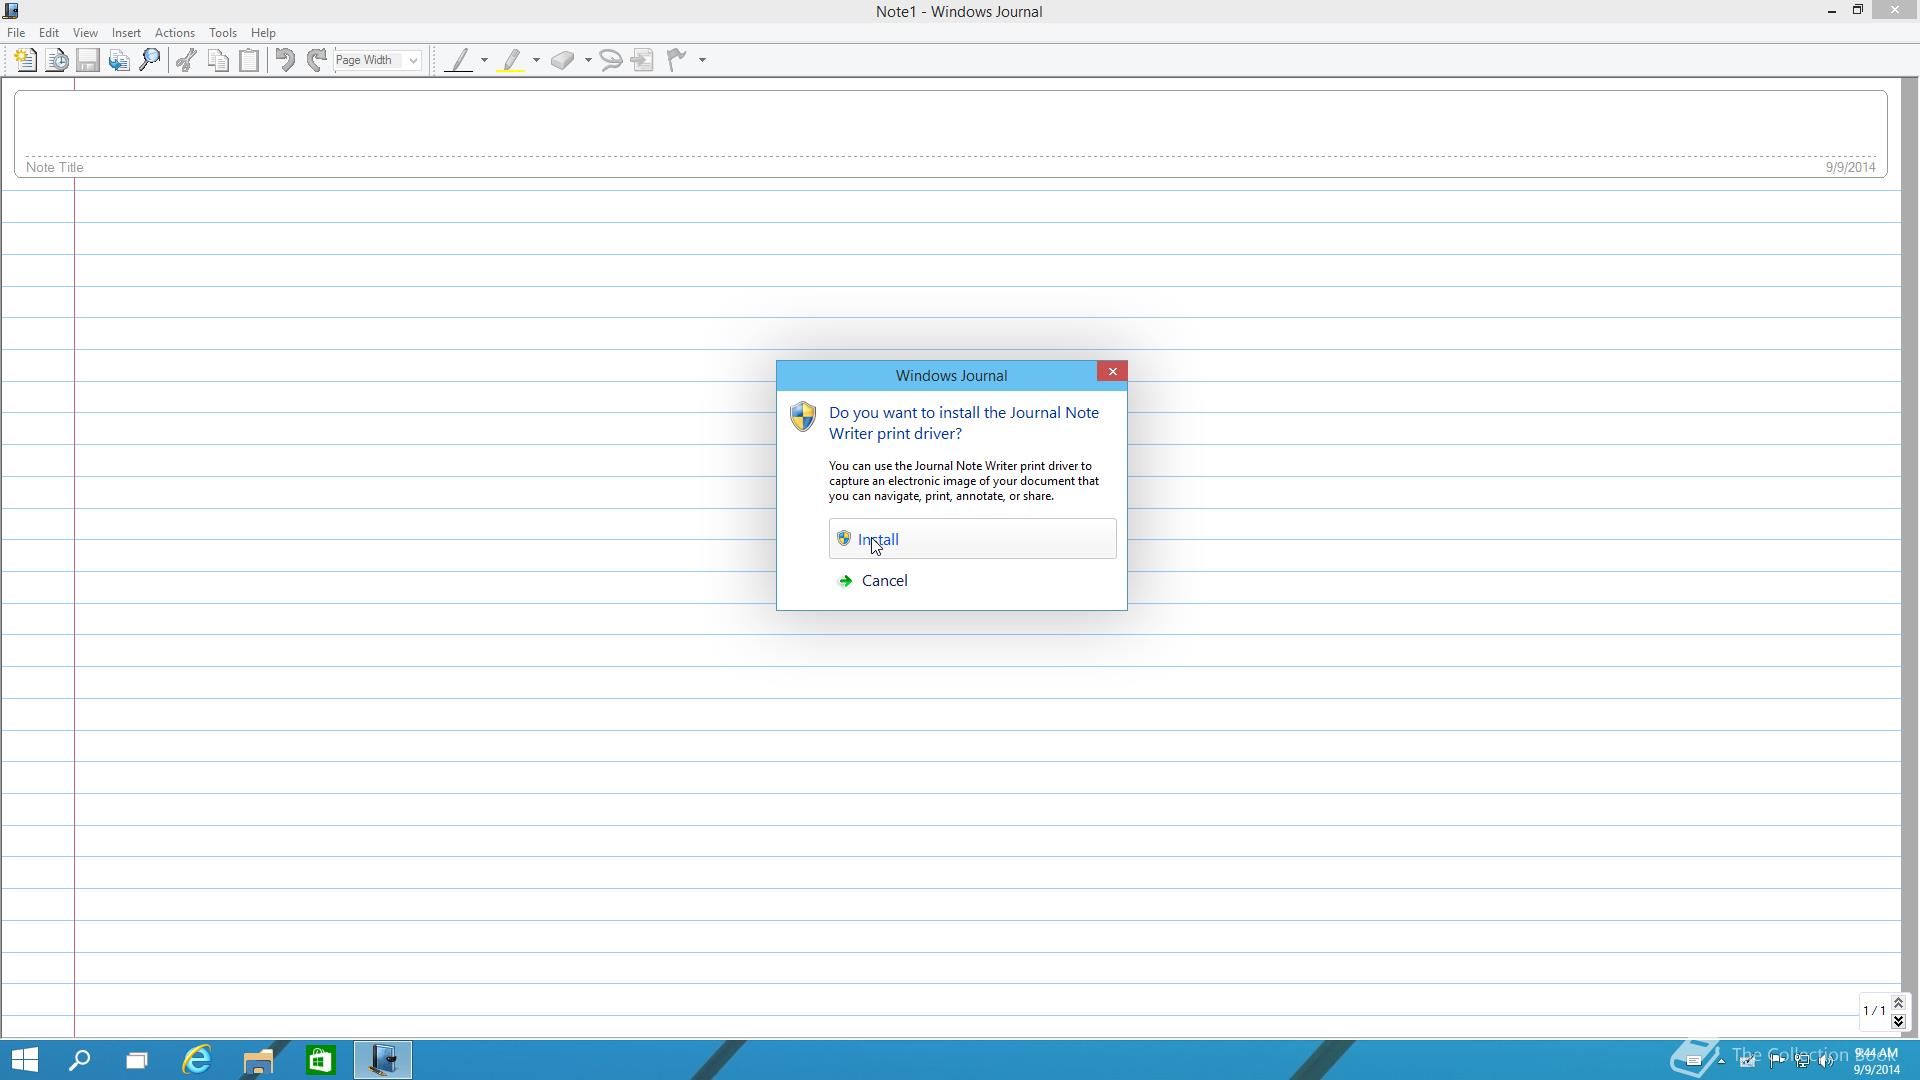Click the Cut scissors icon
Image resolution: width=1920 pixels, height=1080 pixels.
point(186,60)
